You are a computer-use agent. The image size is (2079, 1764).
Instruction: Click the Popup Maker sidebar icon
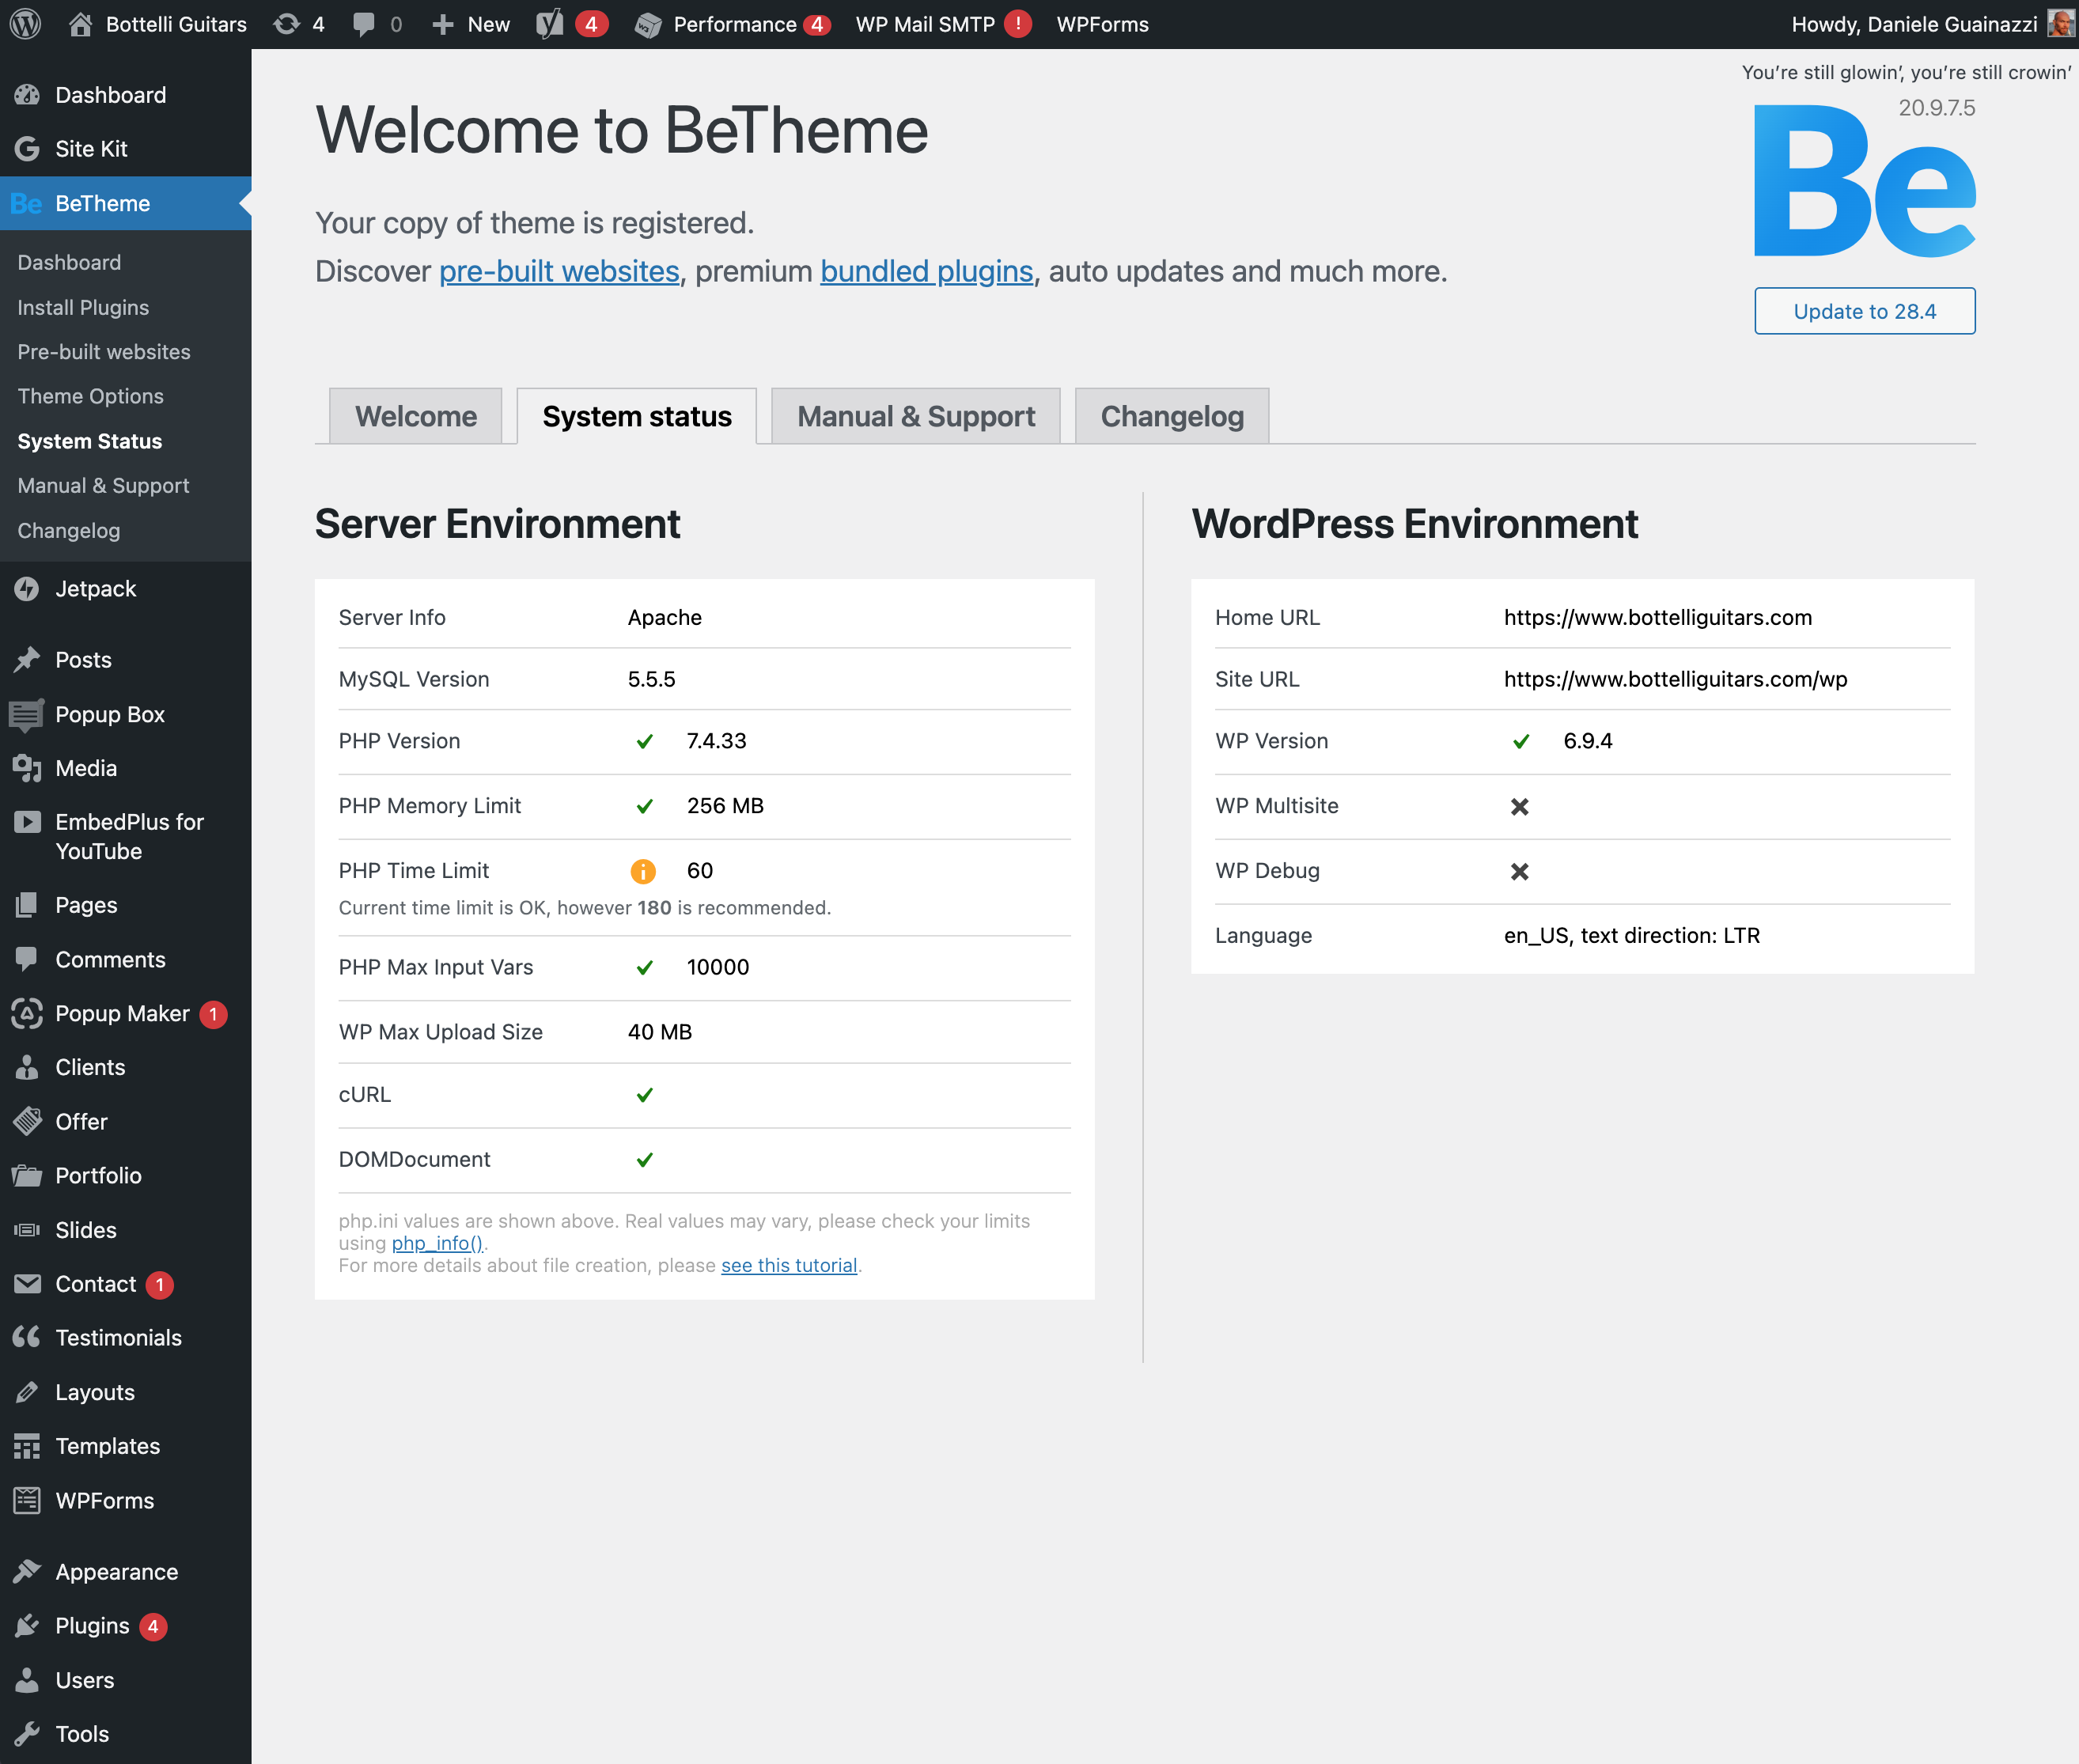[27, 1013]
